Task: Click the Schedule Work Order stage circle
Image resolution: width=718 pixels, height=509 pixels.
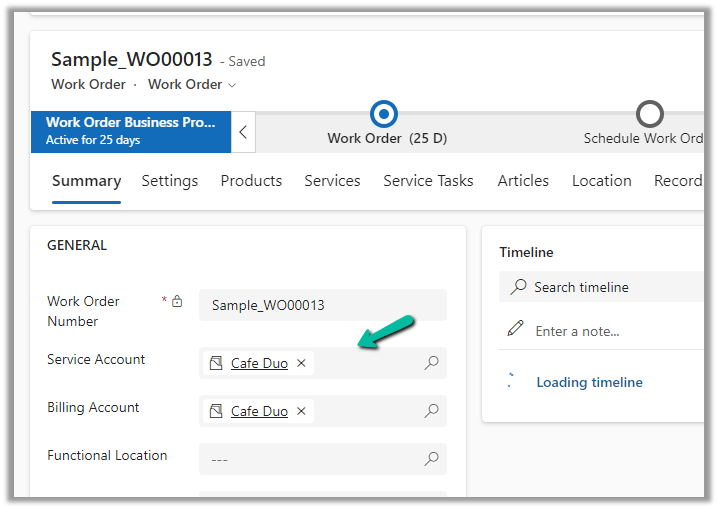Action: coord(650,113)
